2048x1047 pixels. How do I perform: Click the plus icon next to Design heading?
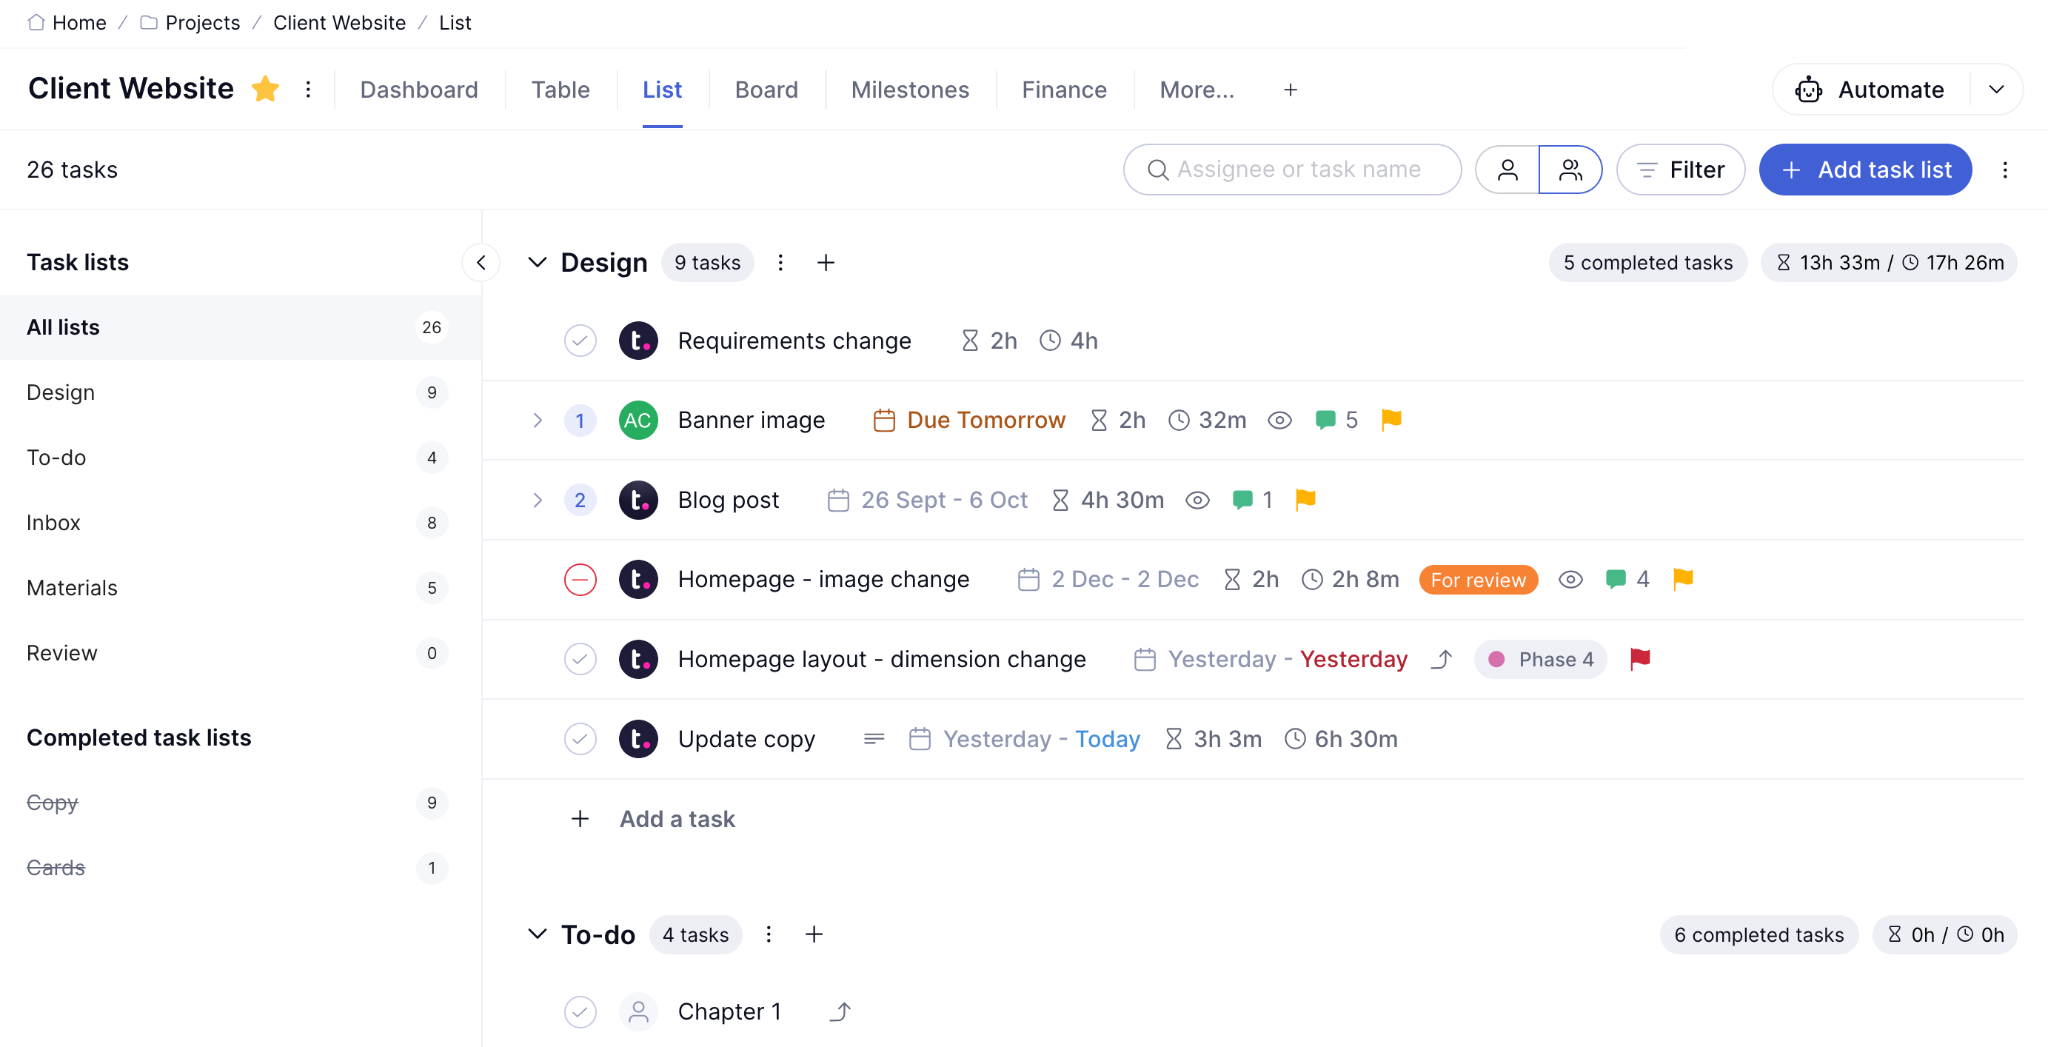point(826,263)
